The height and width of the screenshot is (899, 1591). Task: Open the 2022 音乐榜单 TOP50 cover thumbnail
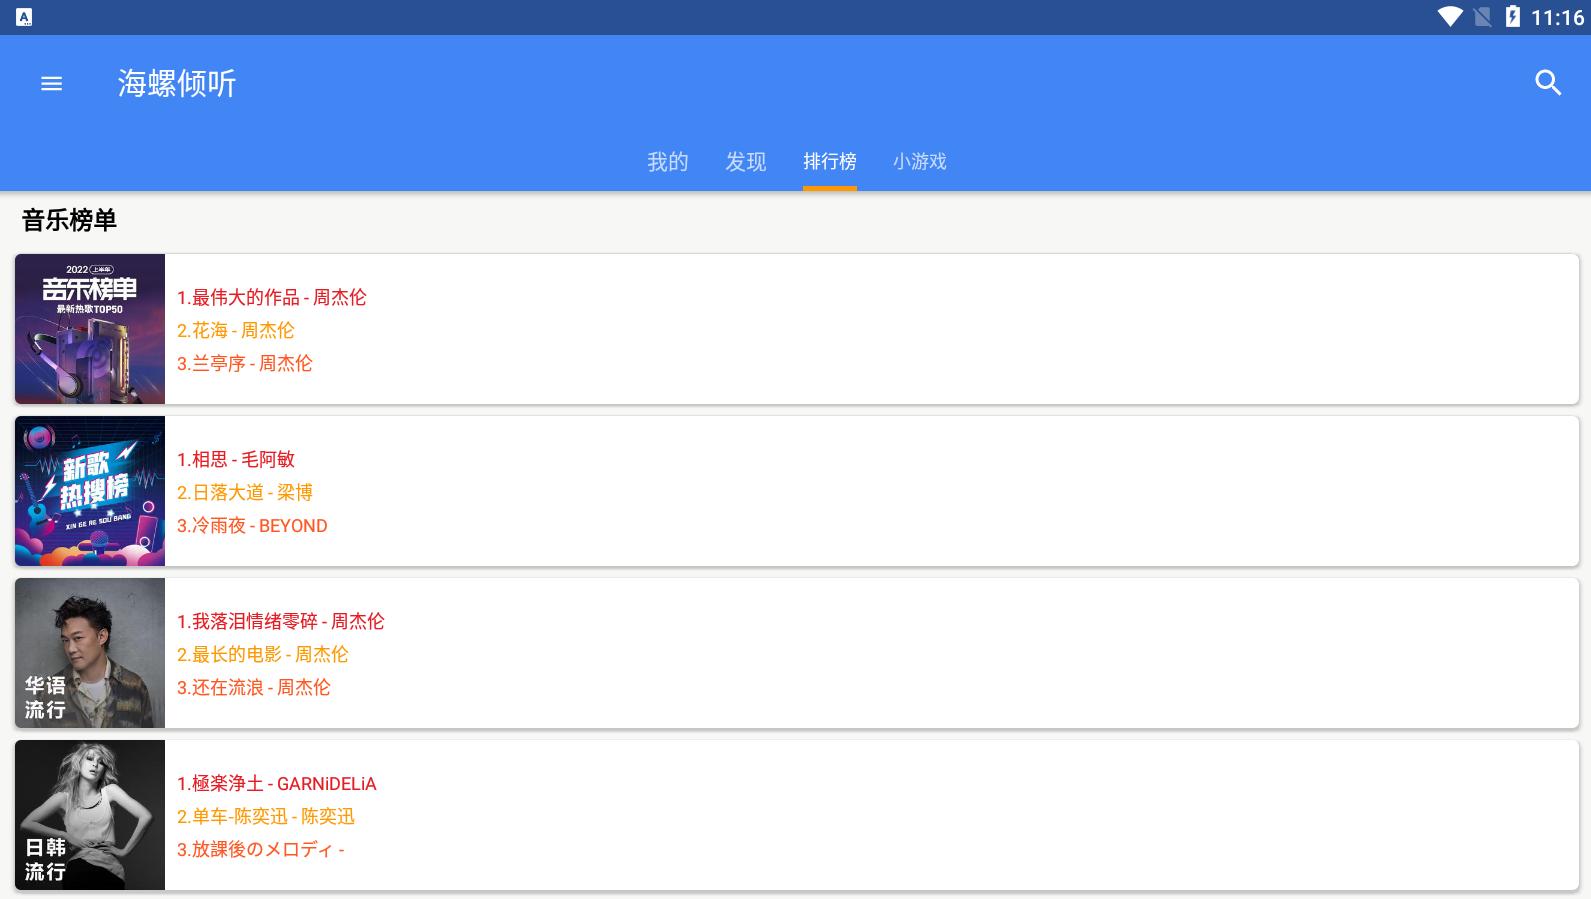(90, 329)
